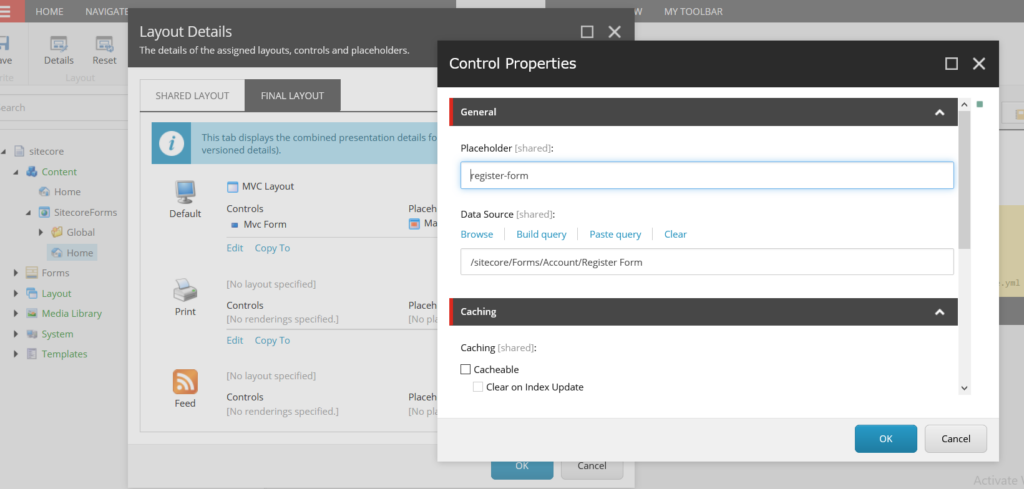Click the Mvc Form rendering icon
This screenshot has height=489, width=1024.
(x=234, y=225)
